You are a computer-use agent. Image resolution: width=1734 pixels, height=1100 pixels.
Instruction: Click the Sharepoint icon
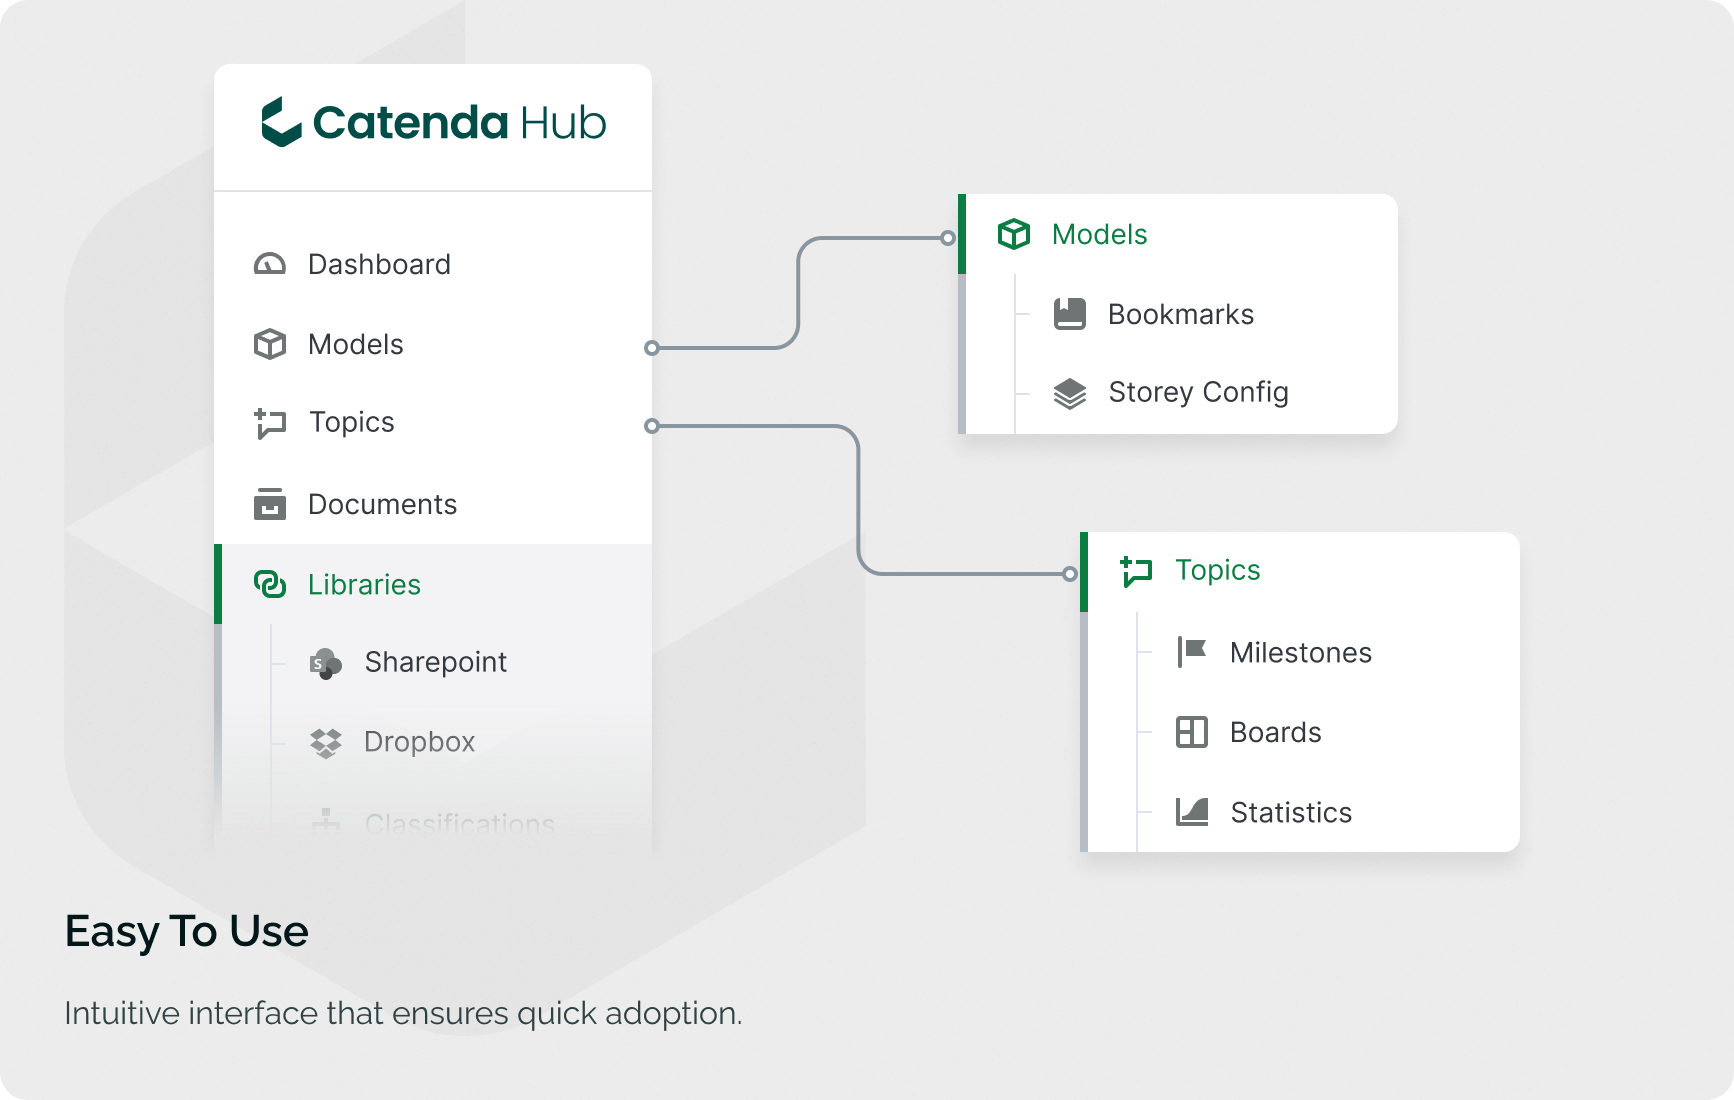pos(325,663)
